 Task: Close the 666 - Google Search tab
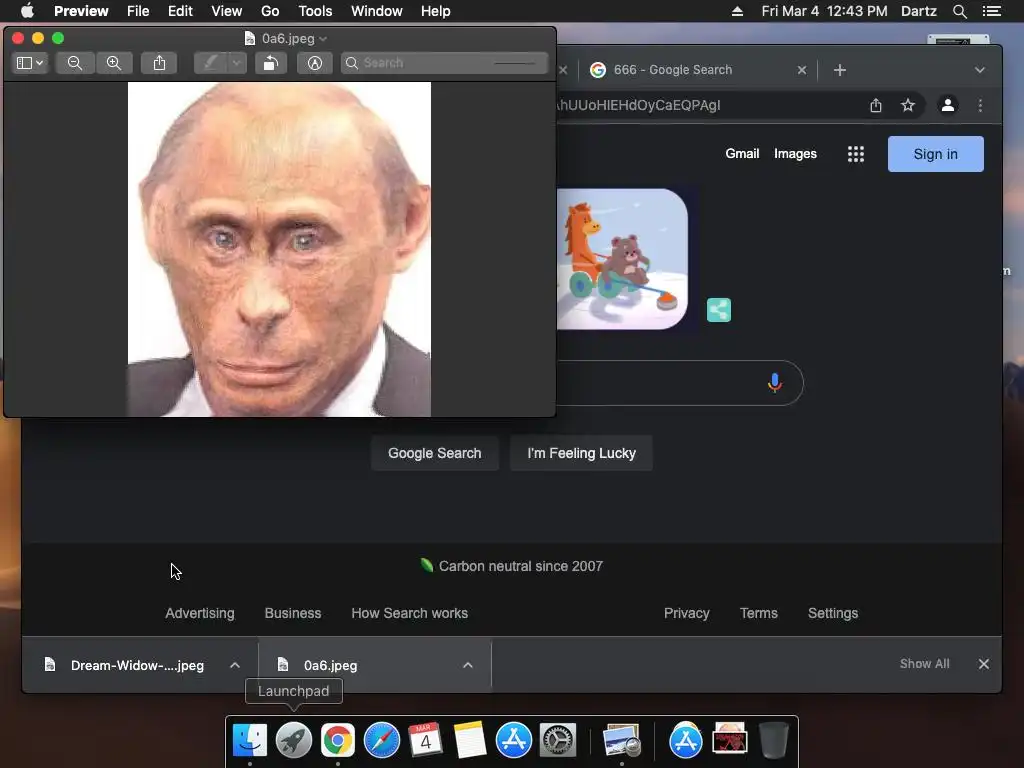[x=802, y=70]
